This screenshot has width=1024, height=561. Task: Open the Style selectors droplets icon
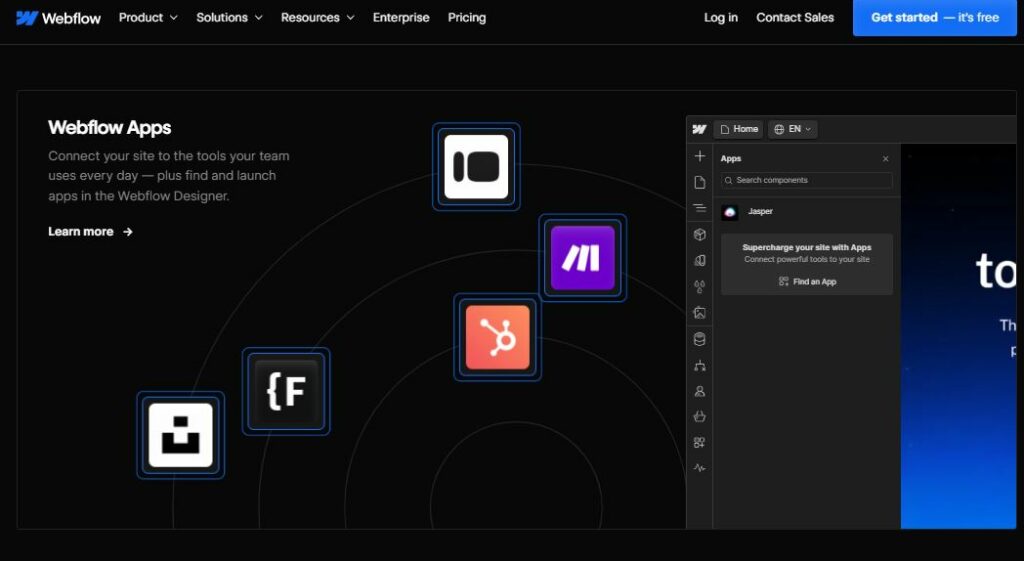click(x=699, y=286)
